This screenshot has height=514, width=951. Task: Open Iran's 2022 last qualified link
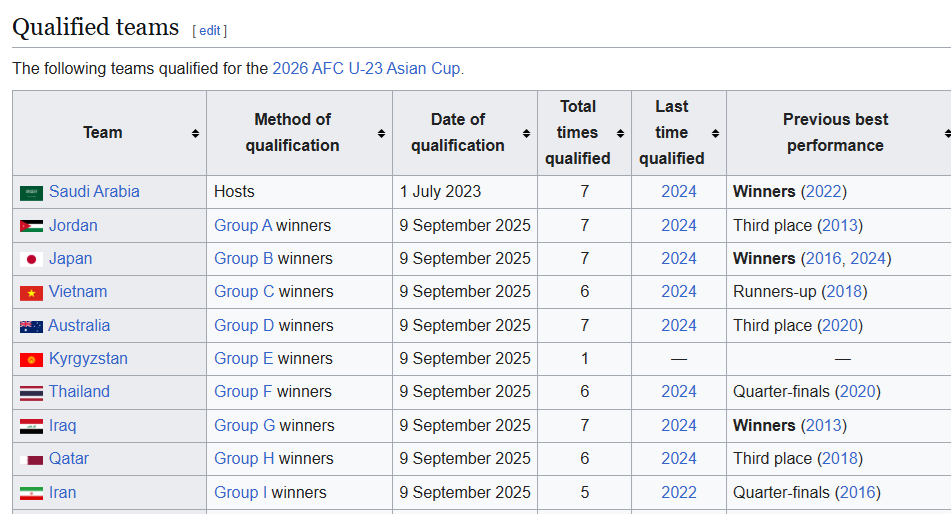679,492
